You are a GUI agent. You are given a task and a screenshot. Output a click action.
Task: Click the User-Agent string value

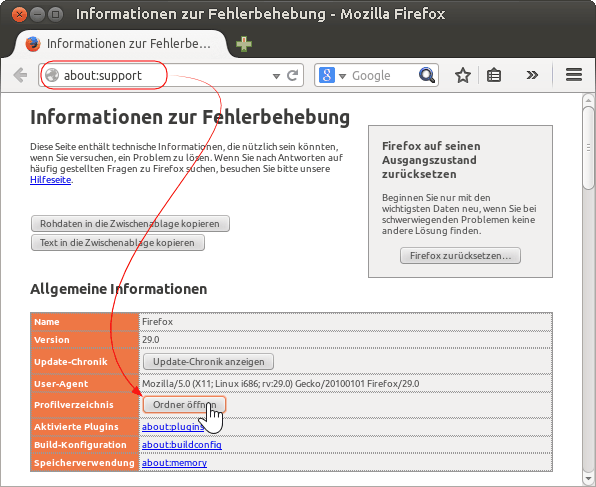(x=281, y=384)
